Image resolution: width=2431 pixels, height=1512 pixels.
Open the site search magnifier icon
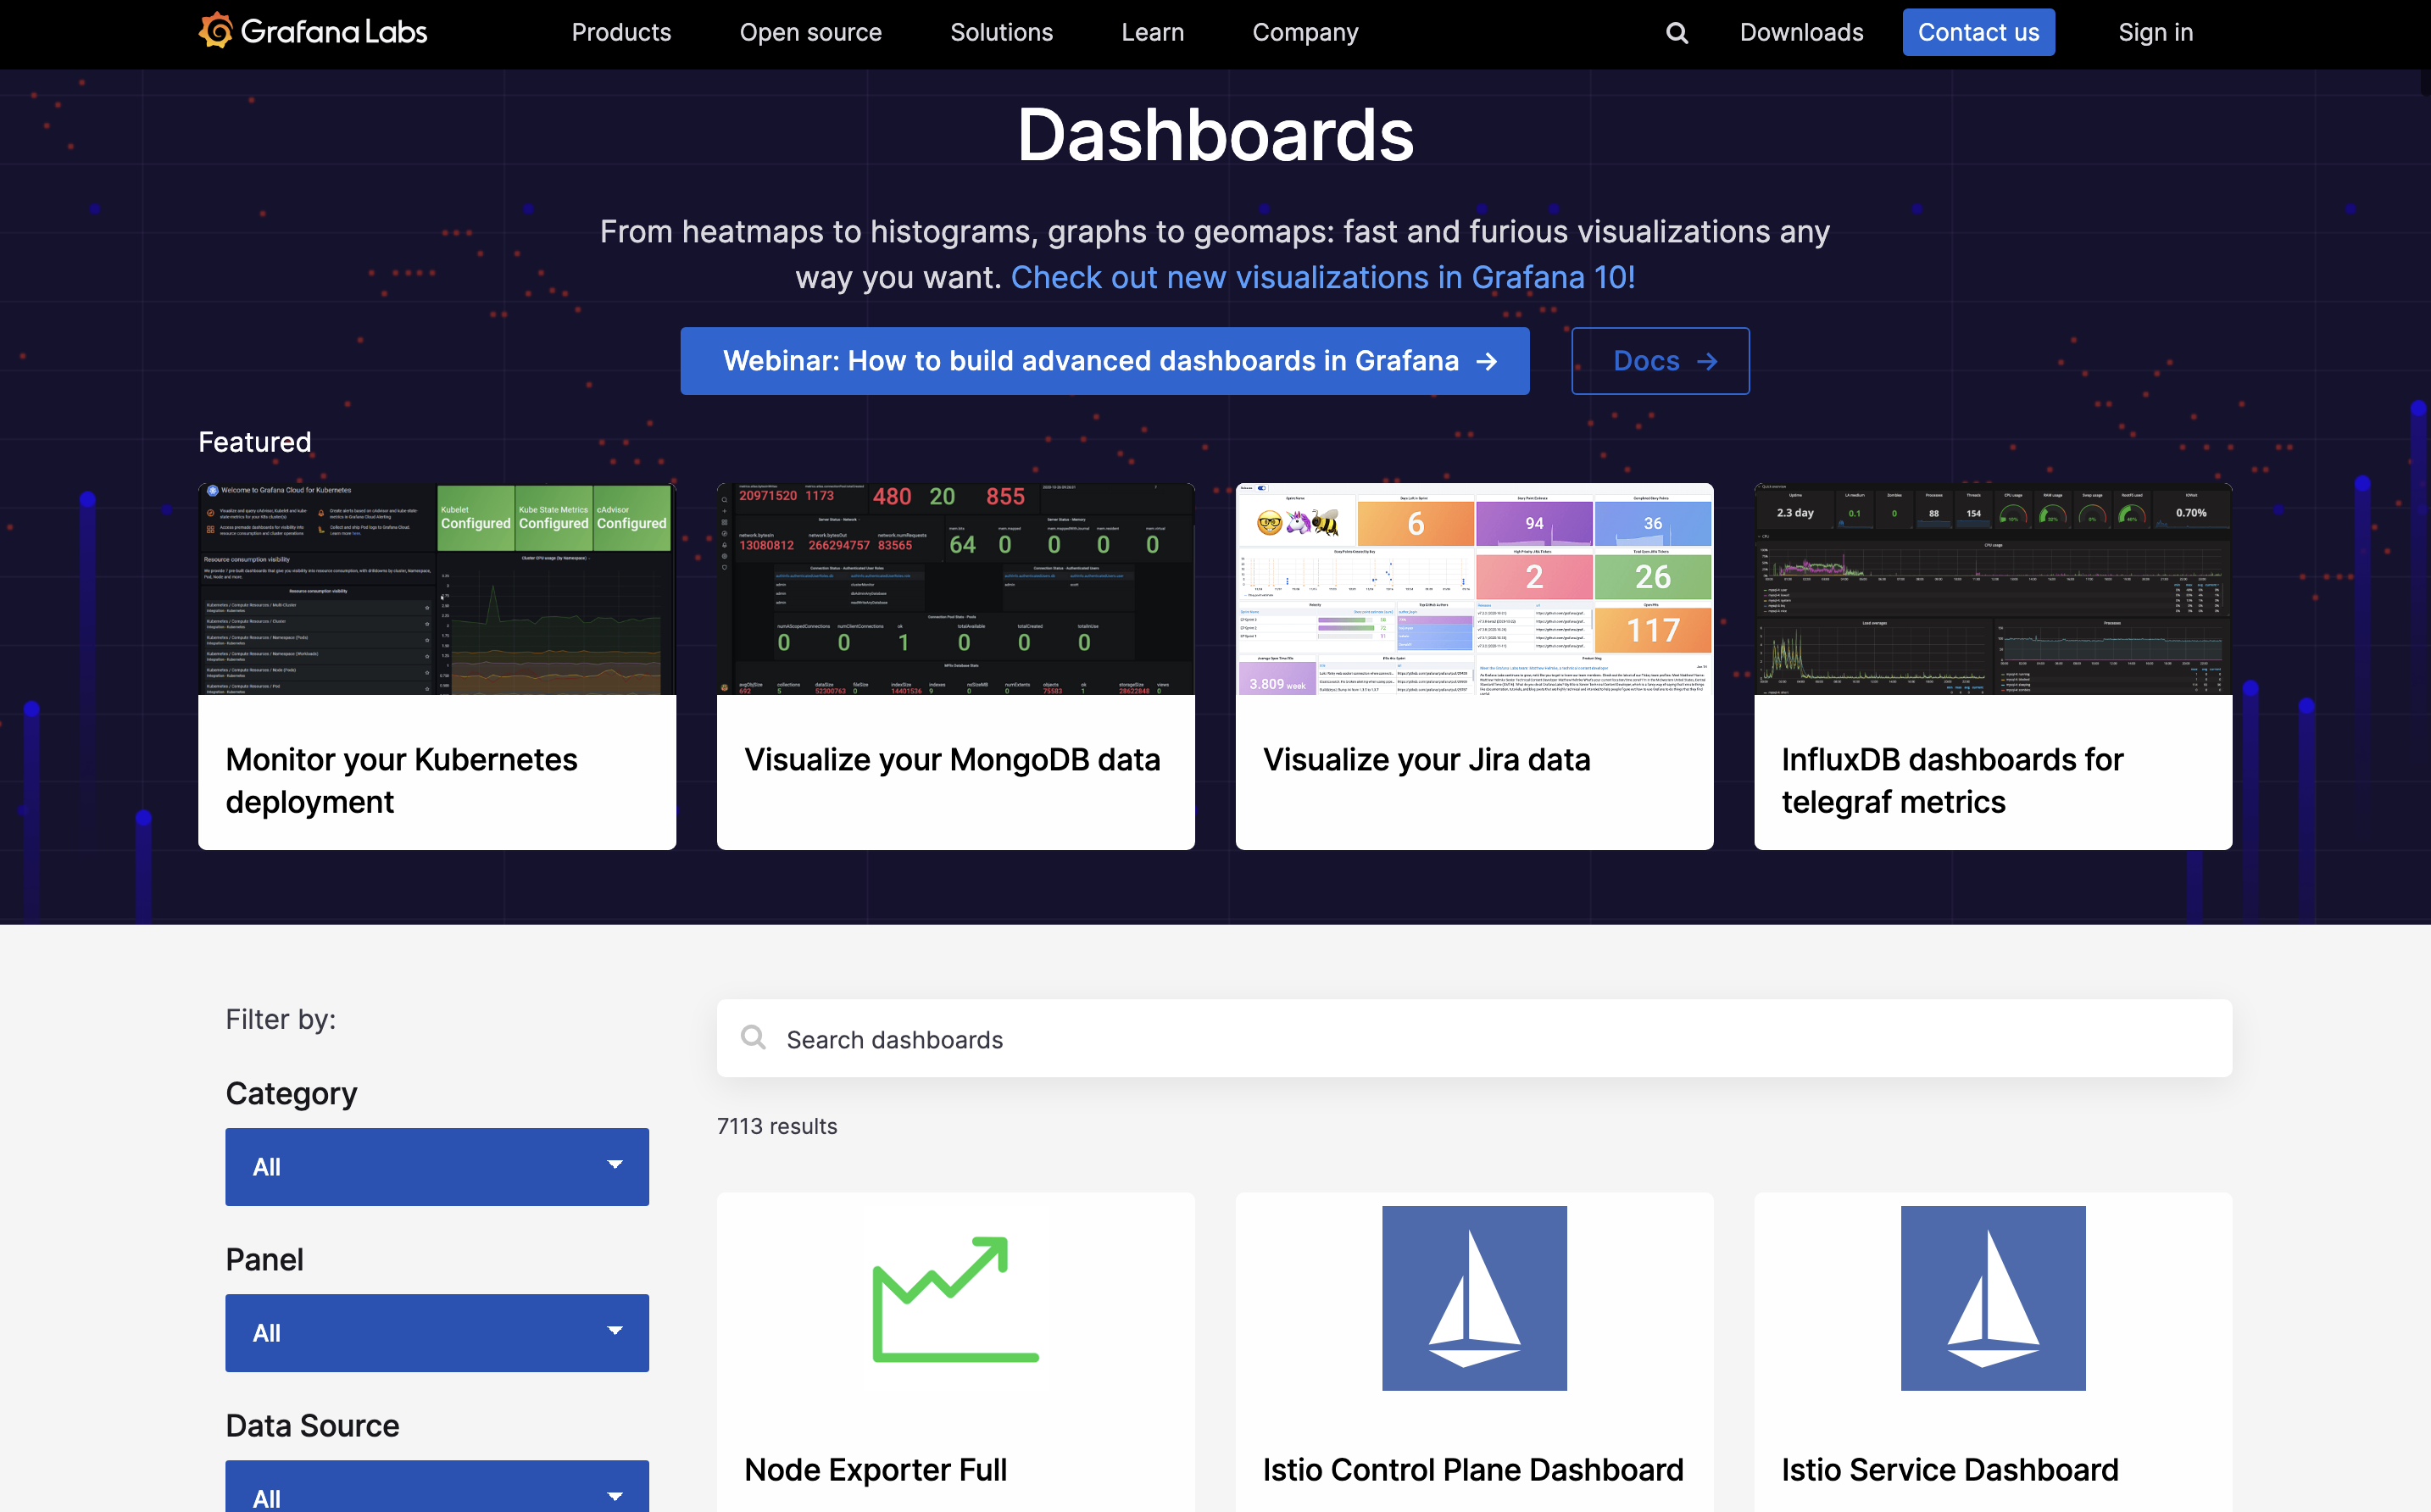tap(1677, 33)
